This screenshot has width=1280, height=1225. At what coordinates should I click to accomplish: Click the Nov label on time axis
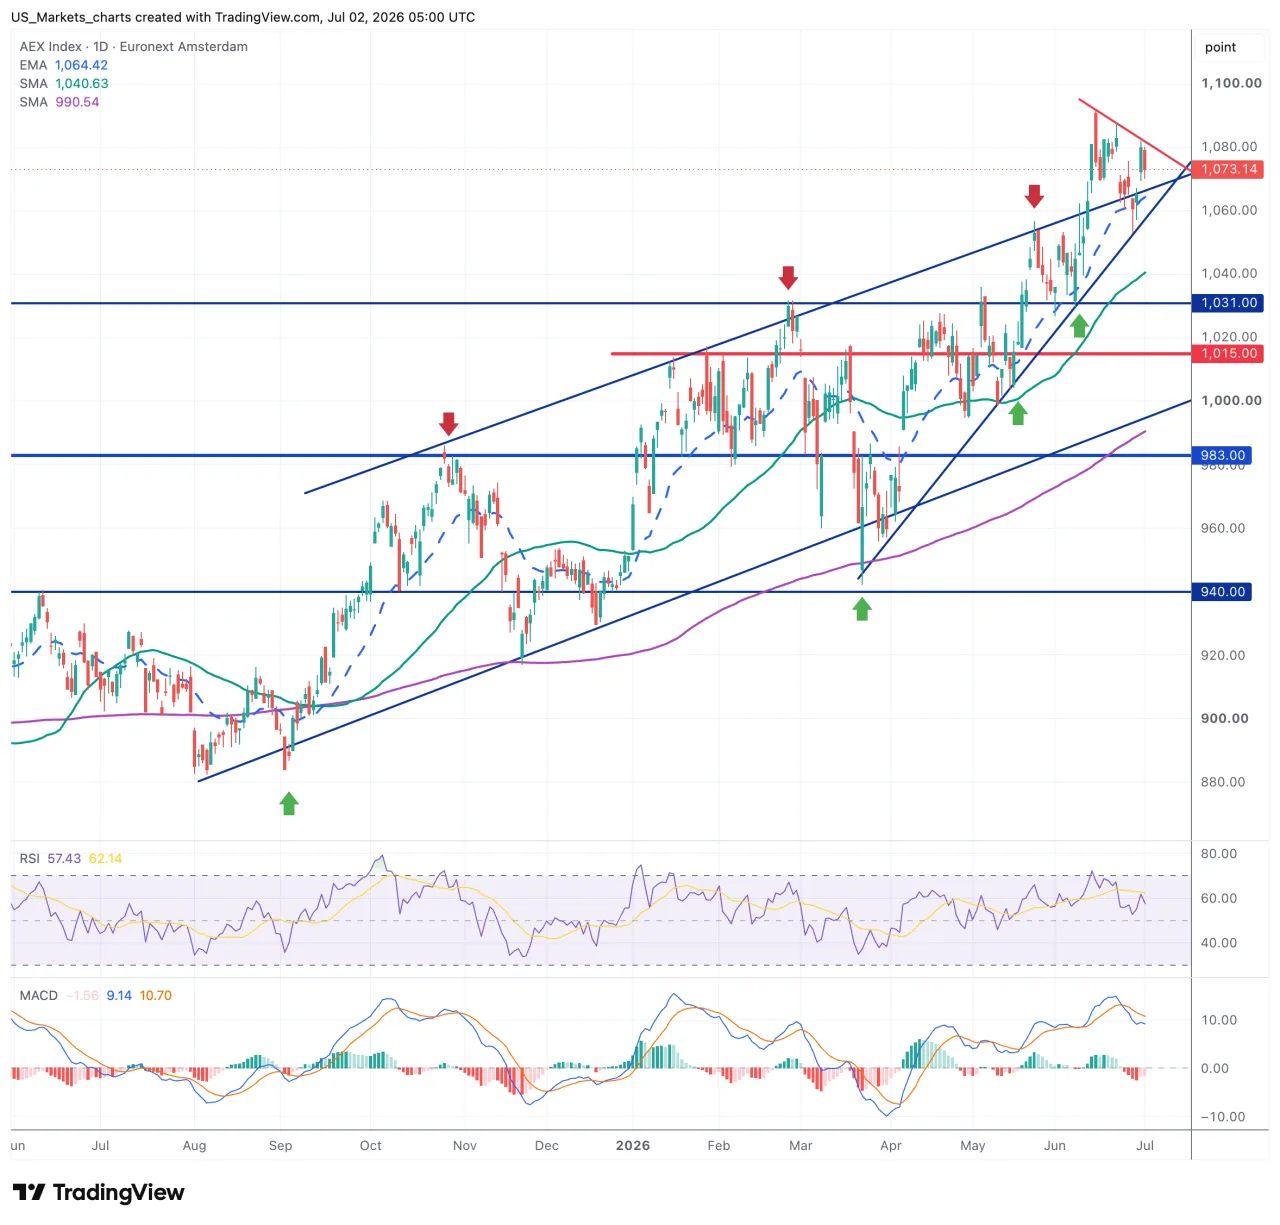click(465, 1146)
